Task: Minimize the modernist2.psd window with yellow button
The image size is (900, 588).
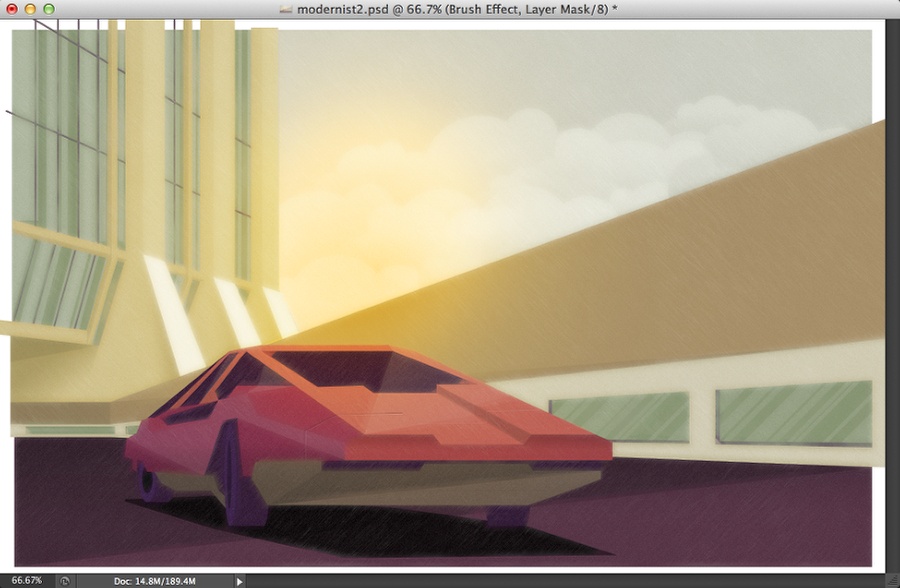Action: pos(30,9)
